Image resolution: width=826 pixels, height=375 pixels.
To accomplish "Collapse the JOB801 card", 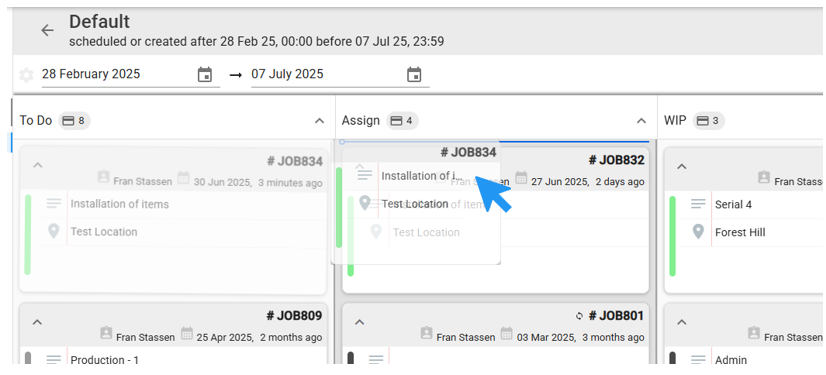I will 359,322.
